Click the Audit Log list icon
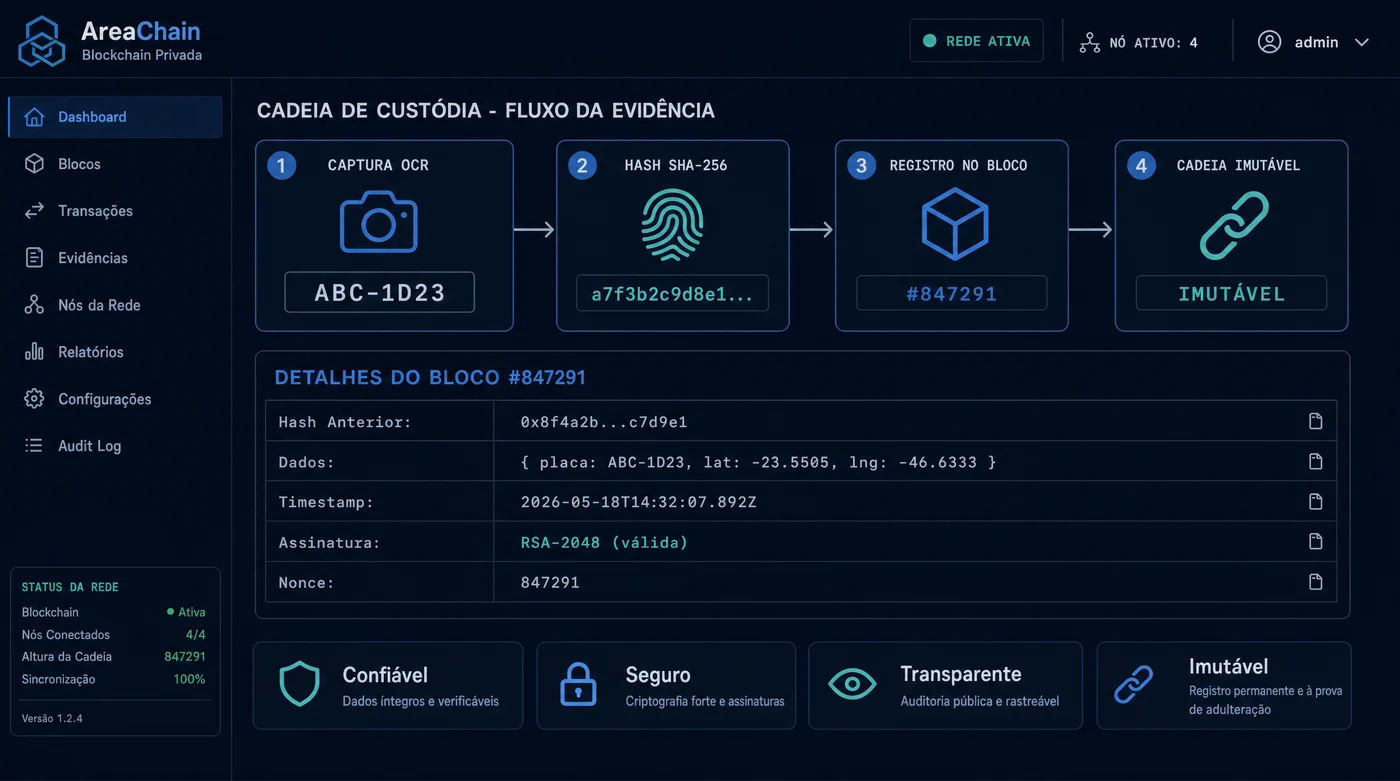Screen dimensions: 1400x781 [34, 446]
